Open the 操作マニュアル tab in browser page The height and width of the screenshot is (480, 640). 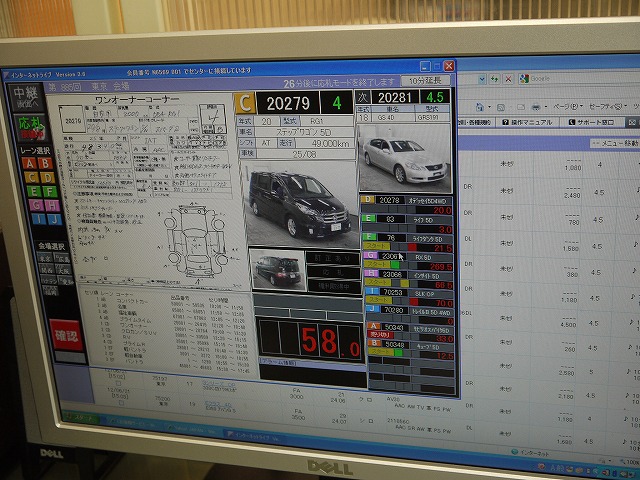coord(527,122)
